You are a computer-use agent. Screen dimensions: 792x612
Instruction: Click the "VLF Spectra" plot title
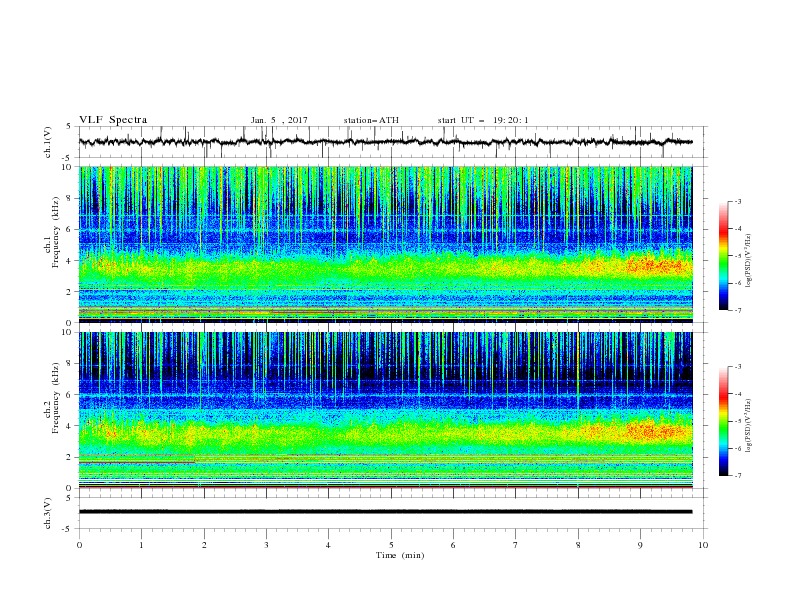pyautogui.click(x=113, y=120)
